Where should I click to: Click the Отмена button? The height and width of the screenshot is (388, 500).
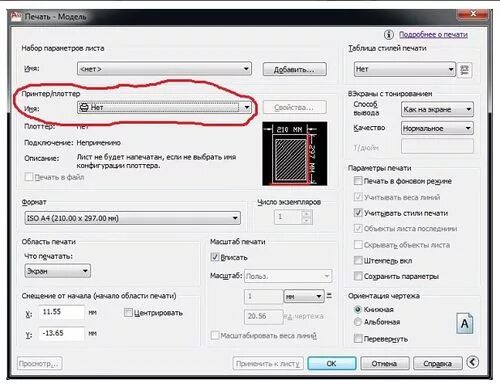coord(385,363)
